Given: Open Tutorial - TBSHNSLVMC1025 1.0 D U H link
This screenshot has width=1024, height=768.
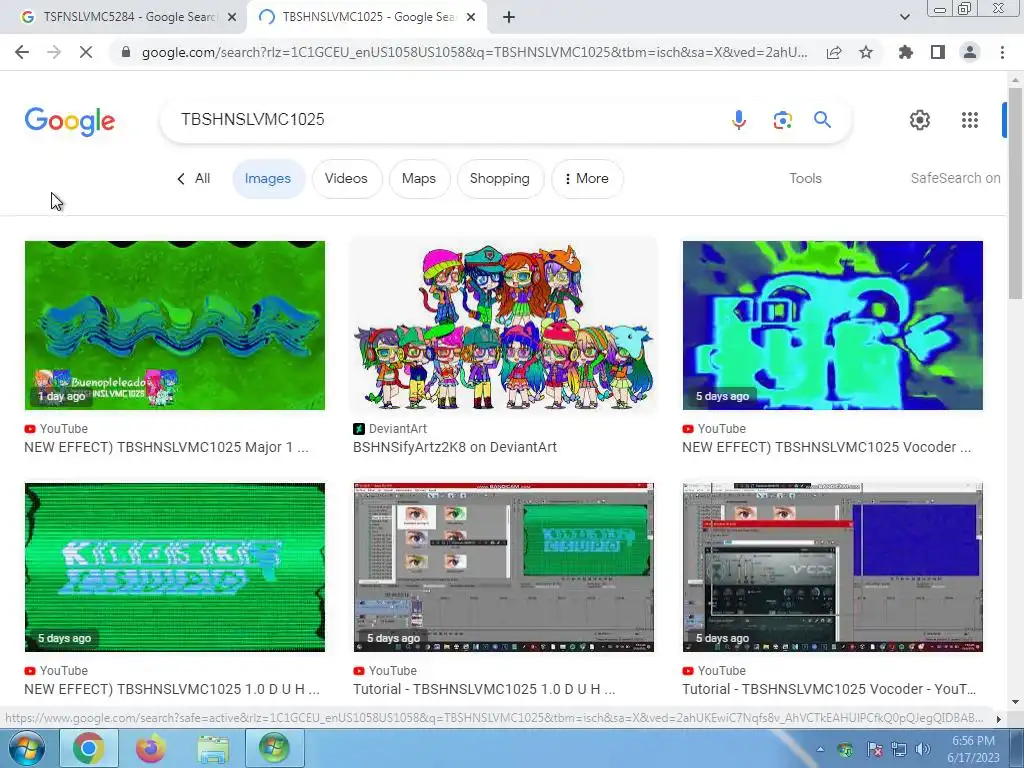Looking at the screenshot, I should click(x=484, y=689).
